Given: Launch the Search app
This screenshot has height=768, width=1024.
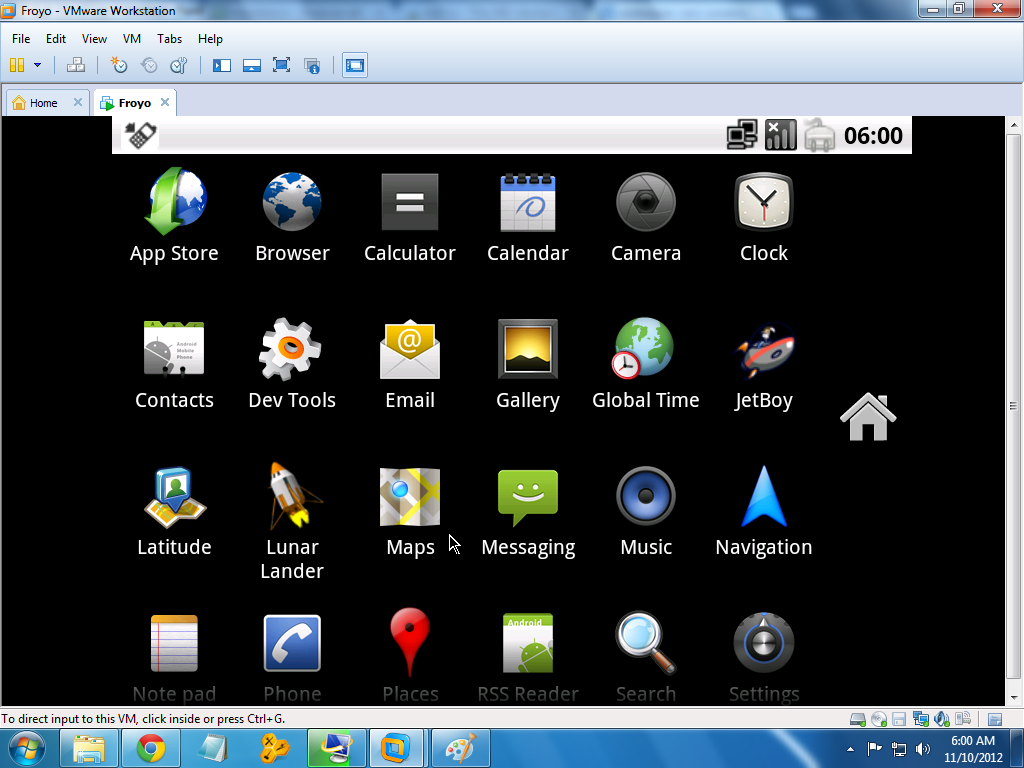Looking at the screenshot, I should [646, 657].
